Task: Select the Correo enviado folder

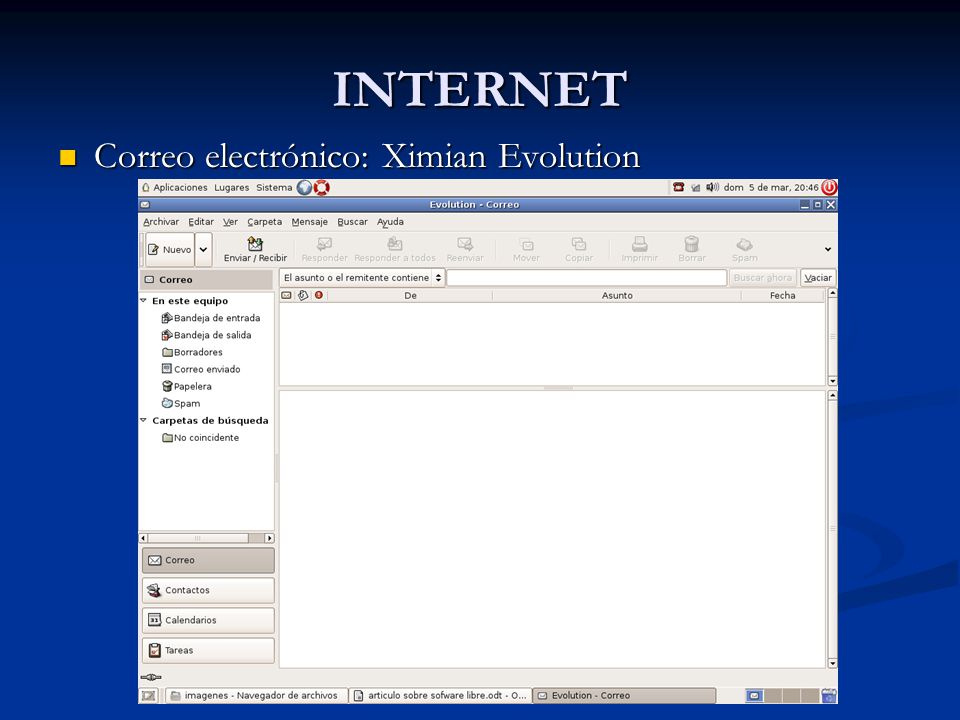Action: (x=201, y=369)
